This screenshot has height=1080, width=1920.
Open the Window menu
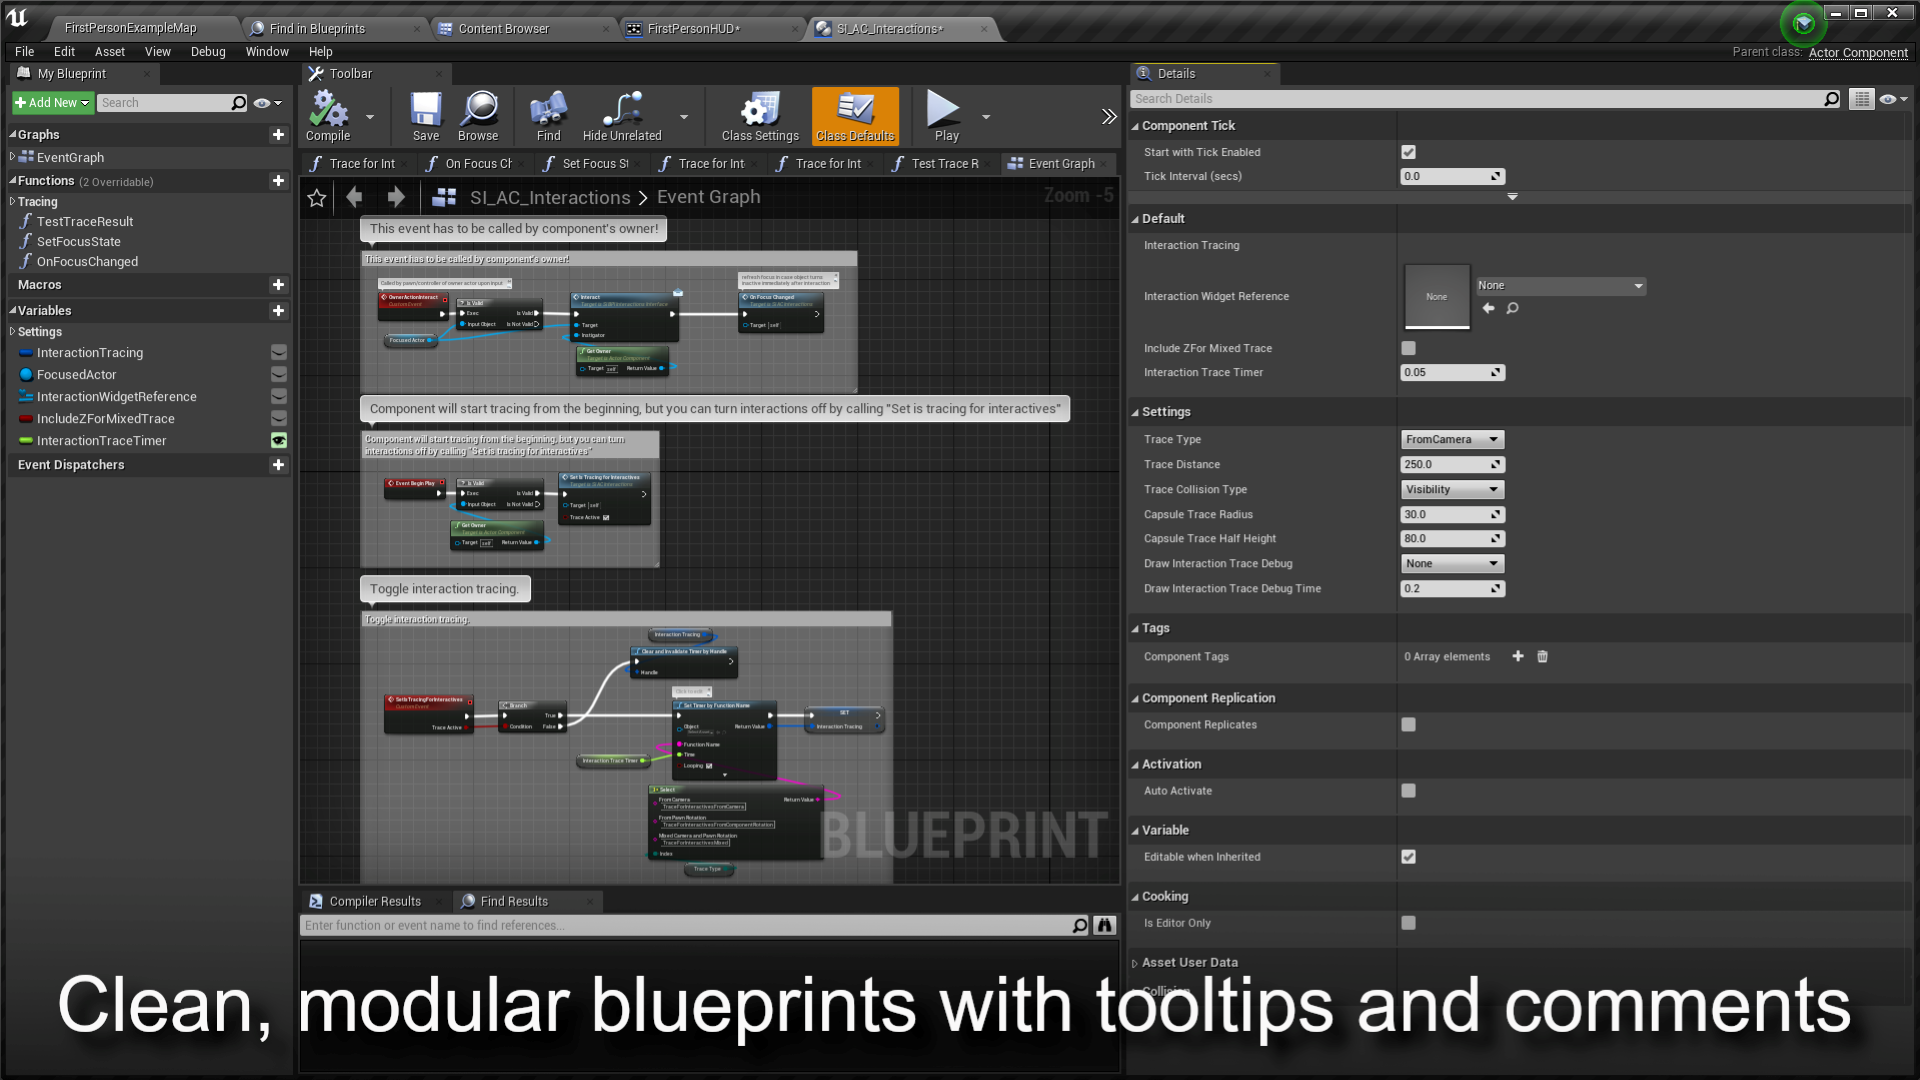click(x=267, y=51)
